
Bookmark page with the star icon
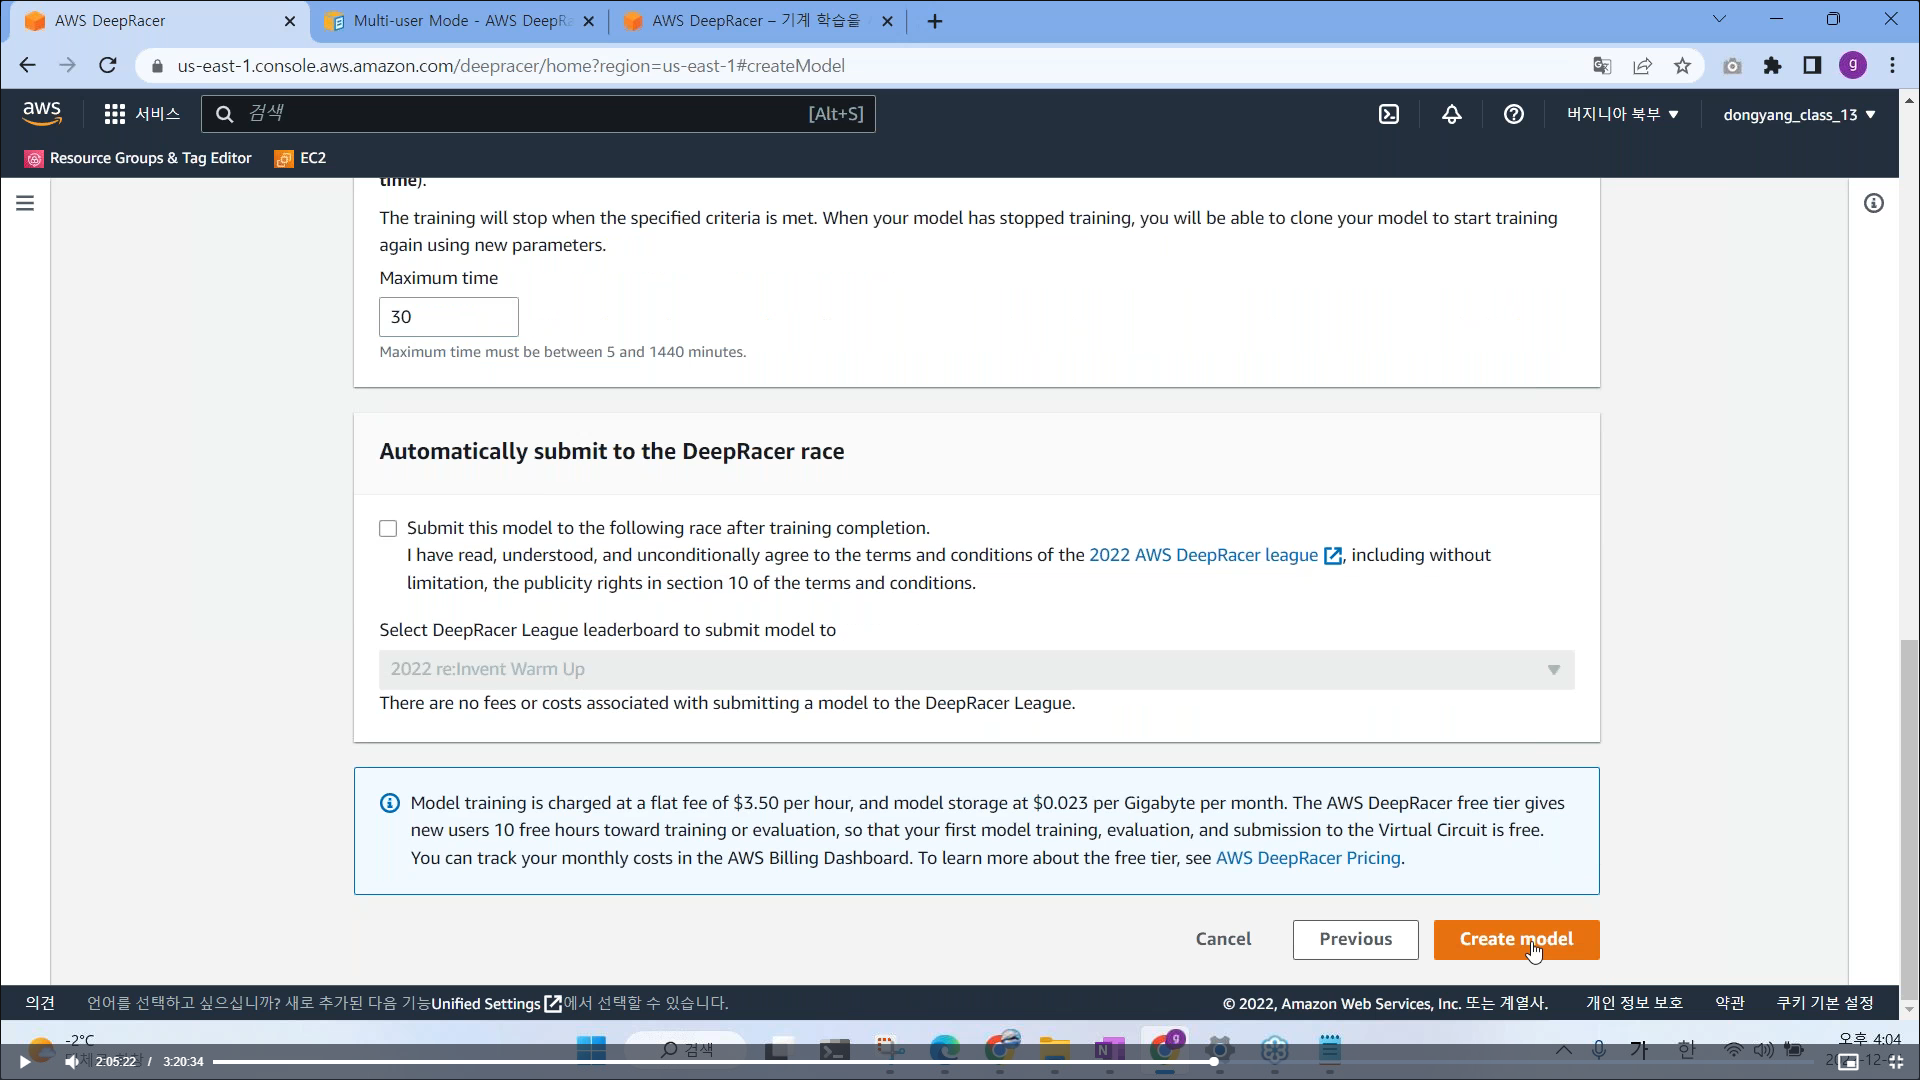point(1682,66)
